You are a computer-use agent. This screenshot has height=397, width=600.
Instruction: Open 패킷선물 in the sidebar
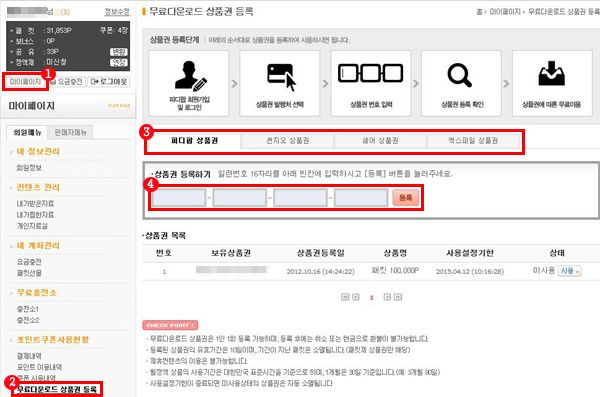[29, 273]
